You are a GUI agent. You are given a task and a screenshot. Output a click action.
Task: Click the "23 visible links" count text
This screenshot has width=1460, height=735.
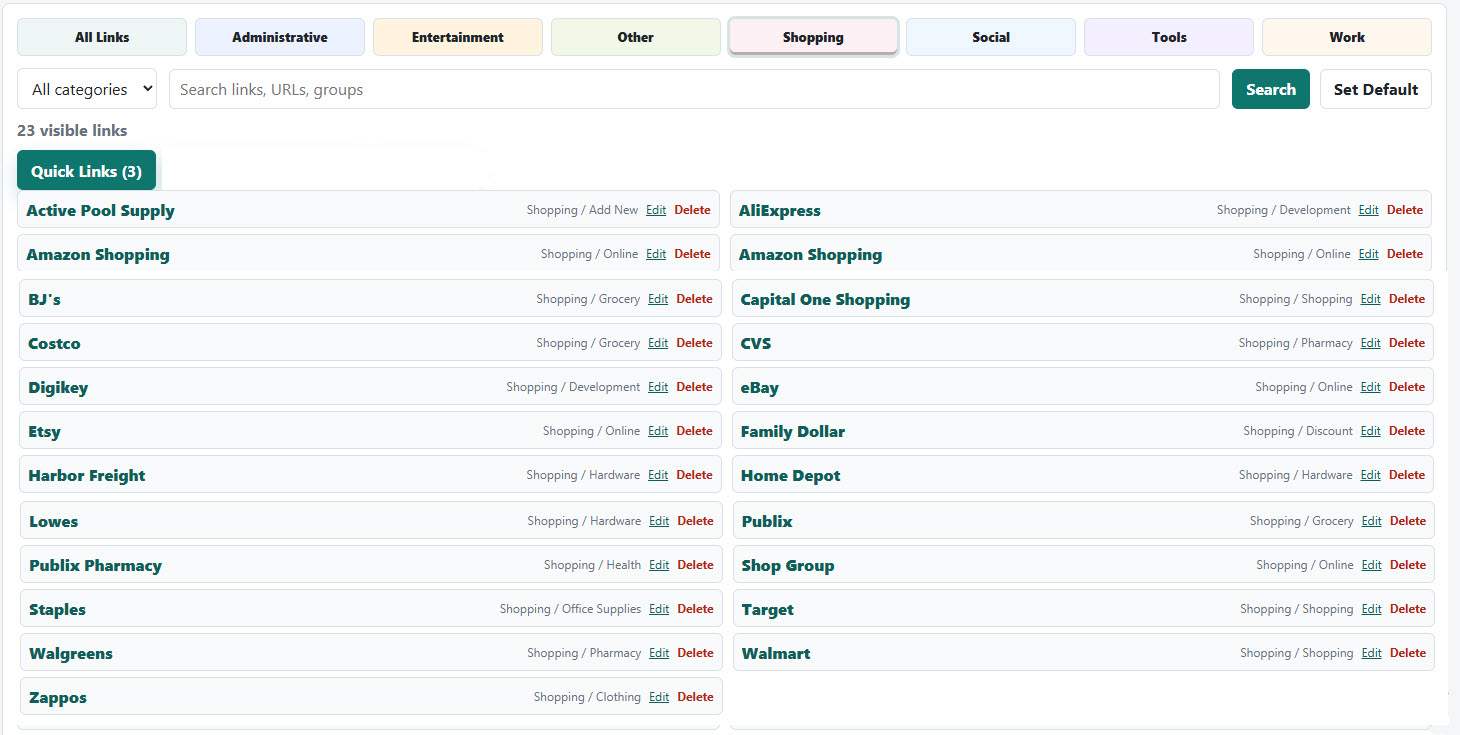72,130
